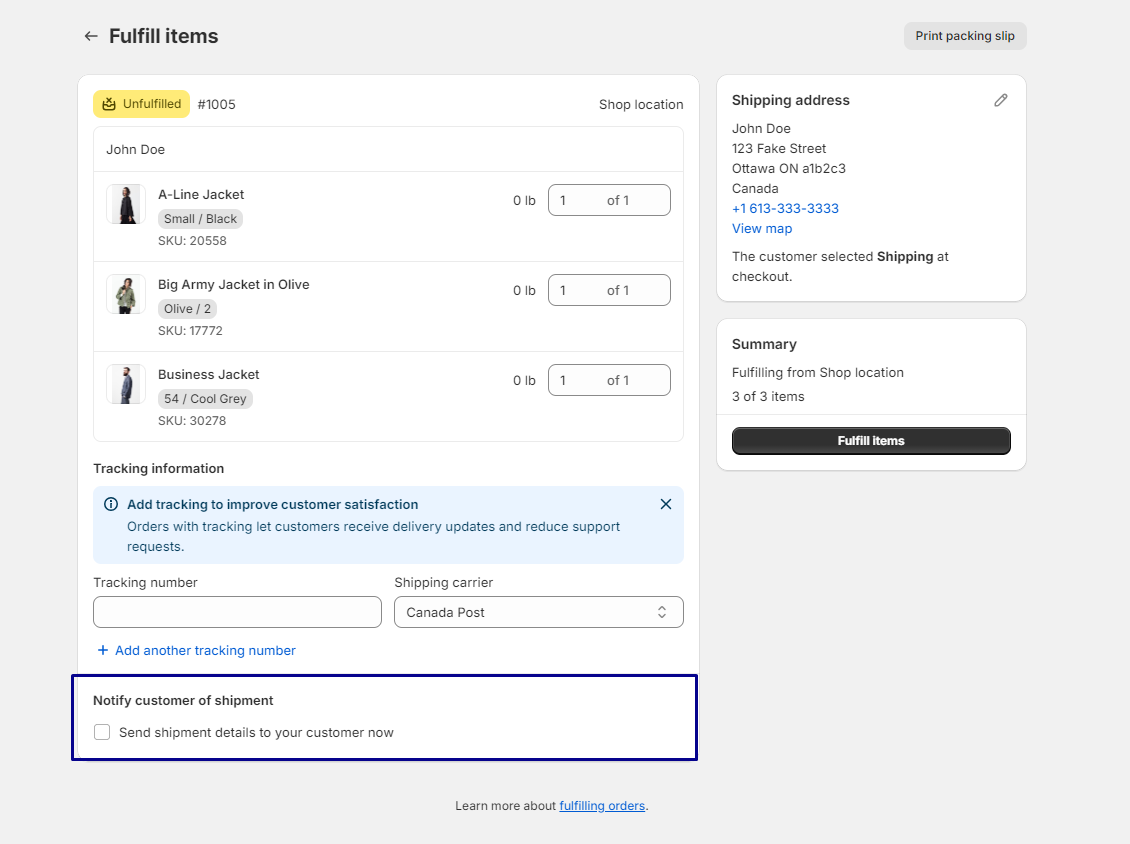Viewport: 1130px width, 844px height.
Task: Click the Tracking information heading
Action: click(x=159, y=468)
